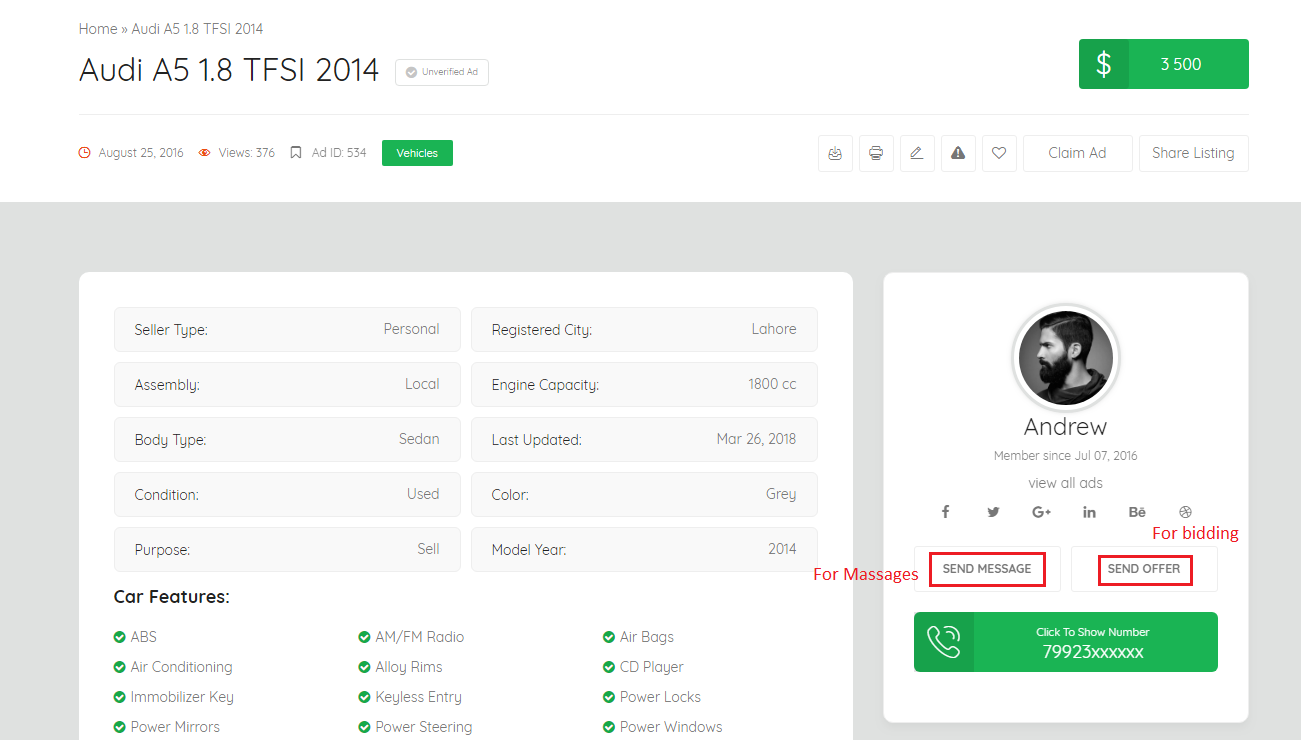Image resolution: width=1301 pixels, height=740 pixels.
Task: Edit the ad with the pencil icon
Action: 917,153
